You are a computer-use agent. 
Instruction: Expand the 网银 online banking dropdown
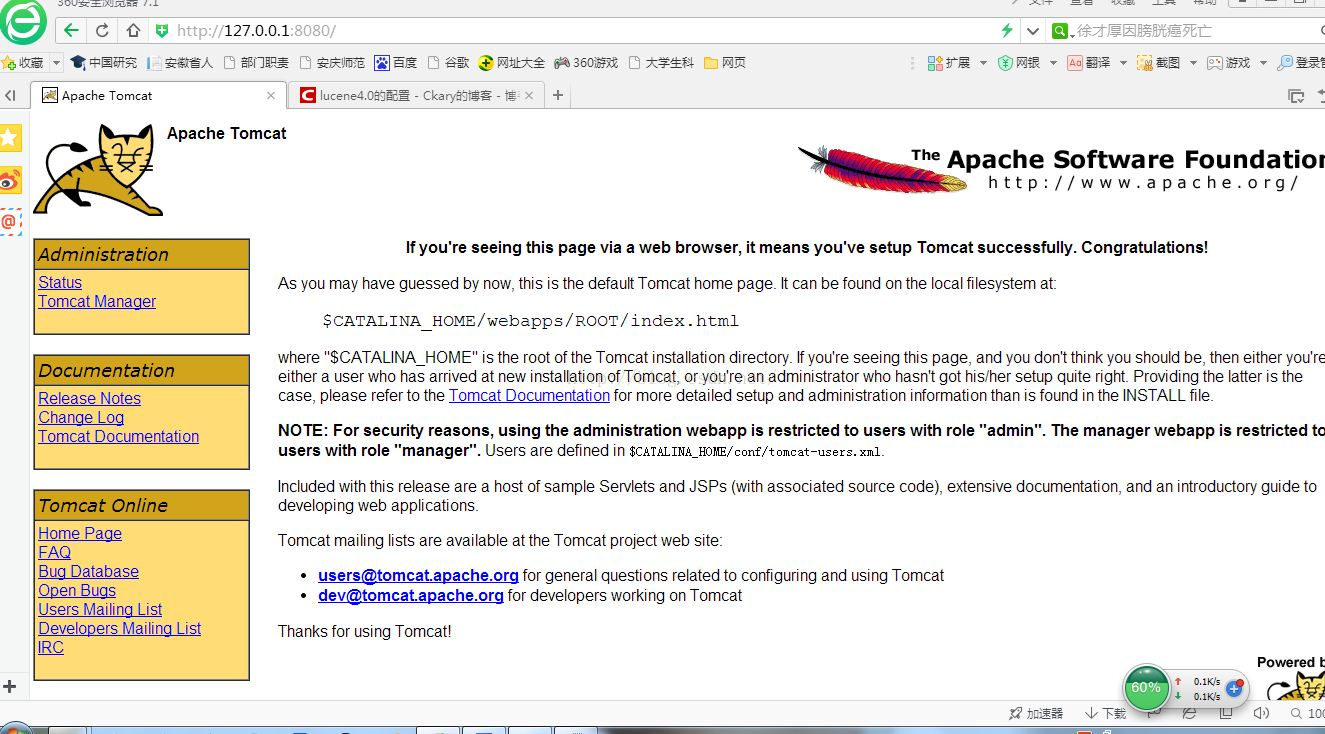(1053, 63)
